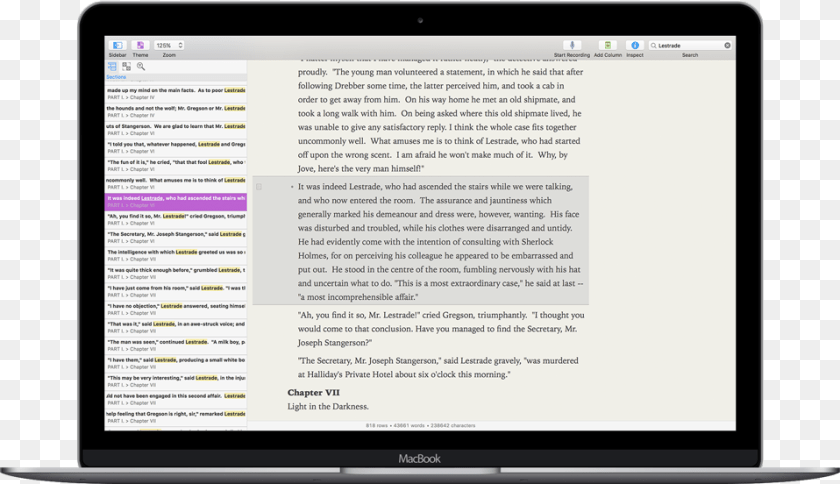
Task: Select result "Ah, you find it so, Mr. Lestrade!"
Action: (176, 219)
